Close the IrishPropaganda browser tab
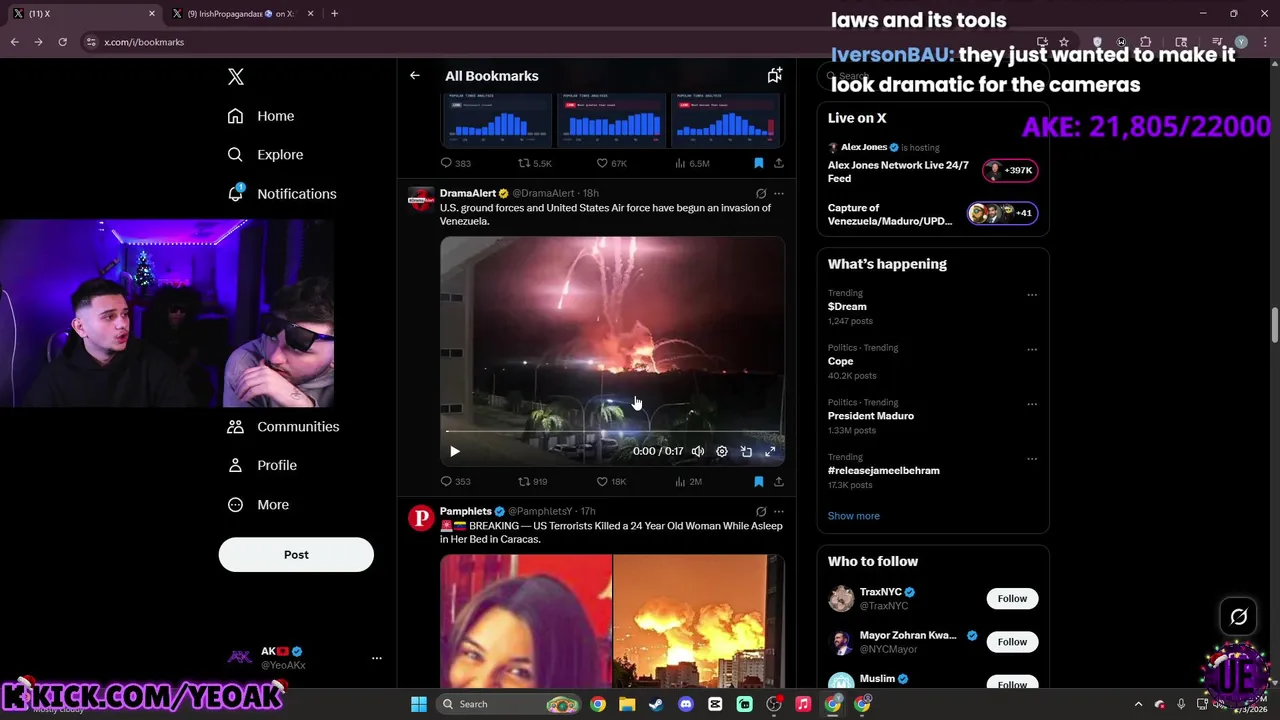Image resolution: width=1280 pixels, height=720 pixels. click(310, 14)
